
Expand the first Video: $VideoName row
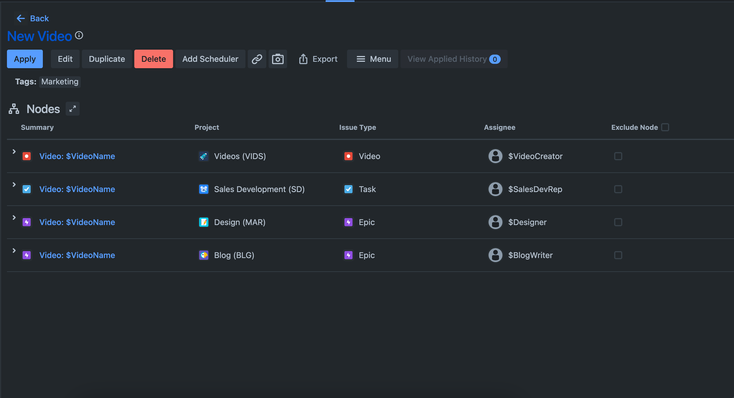tap(14, 152)
